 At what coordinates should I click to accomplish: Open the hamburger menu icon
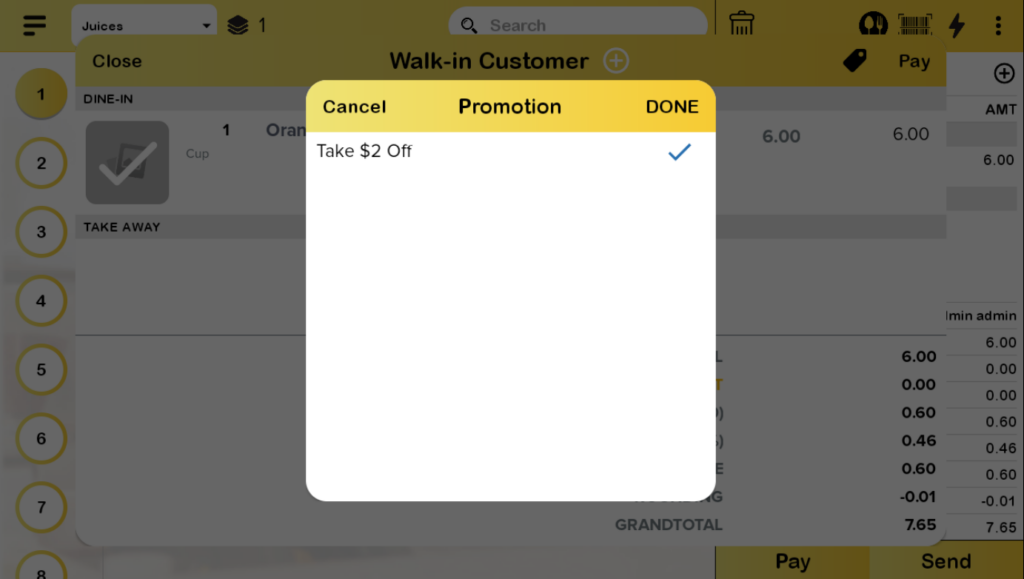(x=34, y=25)
